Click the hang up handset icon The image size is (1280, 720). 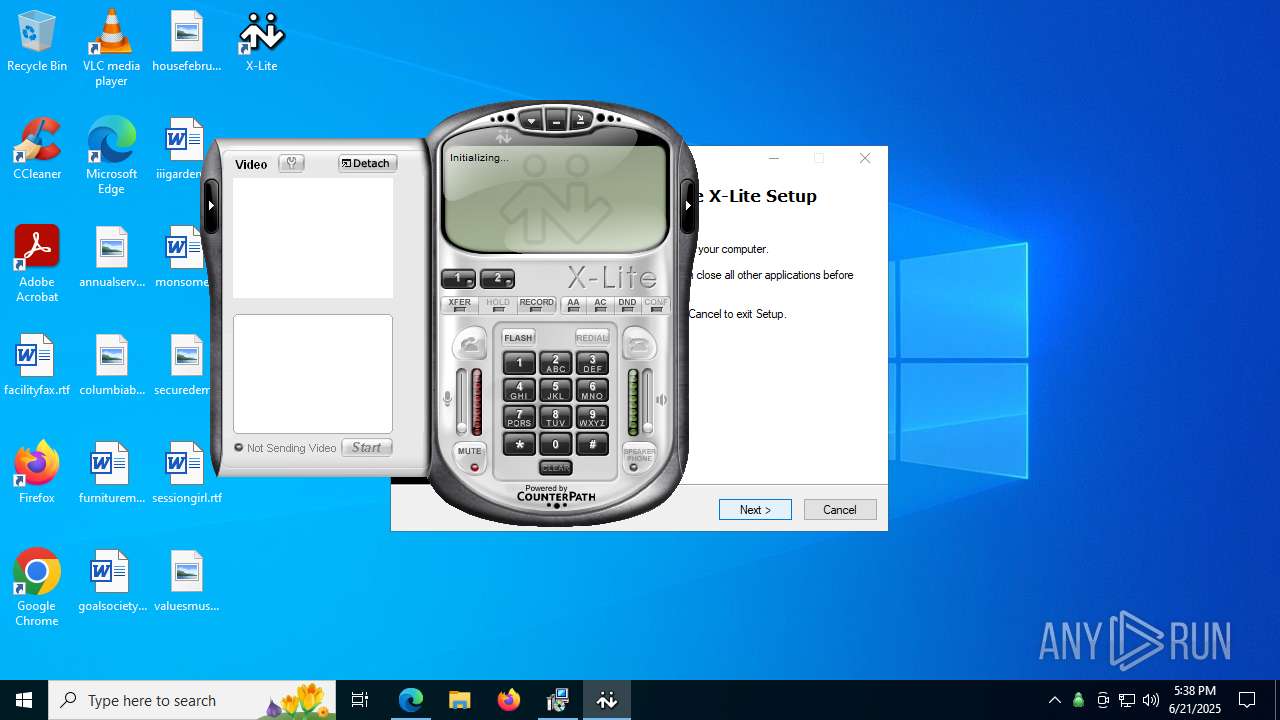pos(639,345)
